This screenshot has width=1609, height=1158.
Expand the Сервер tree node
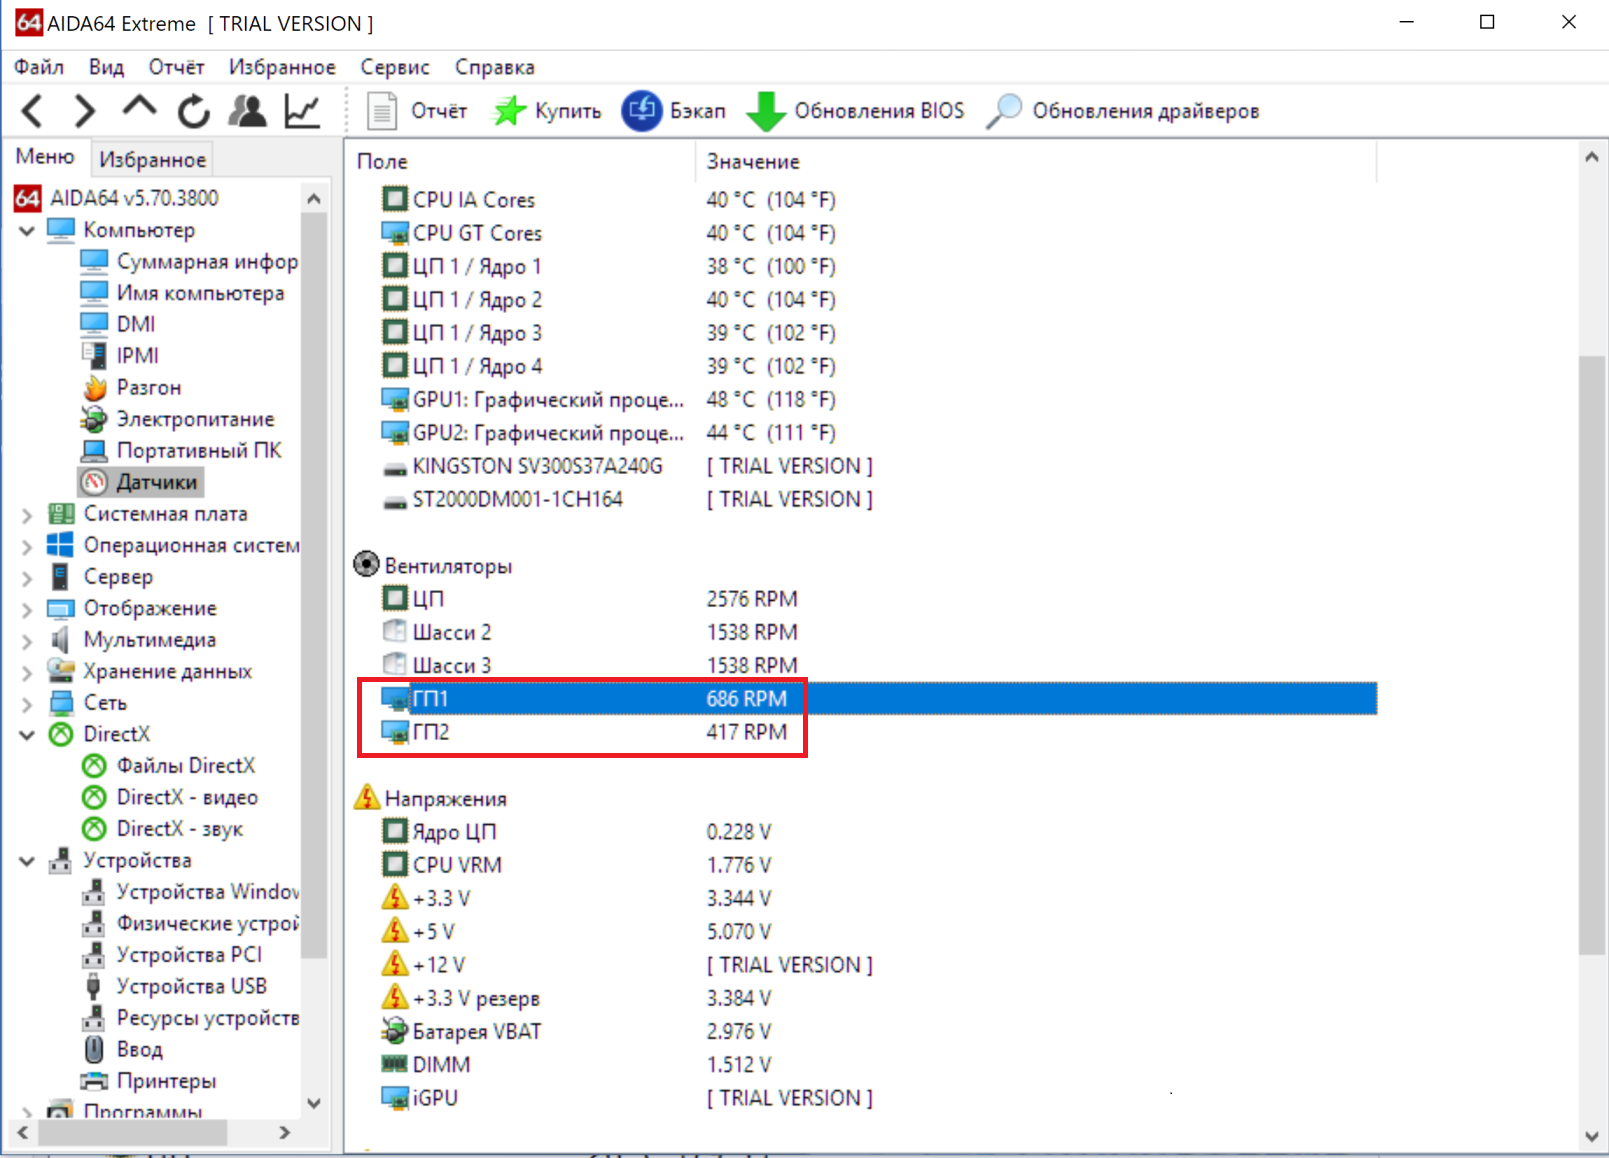tap(27, 578)
